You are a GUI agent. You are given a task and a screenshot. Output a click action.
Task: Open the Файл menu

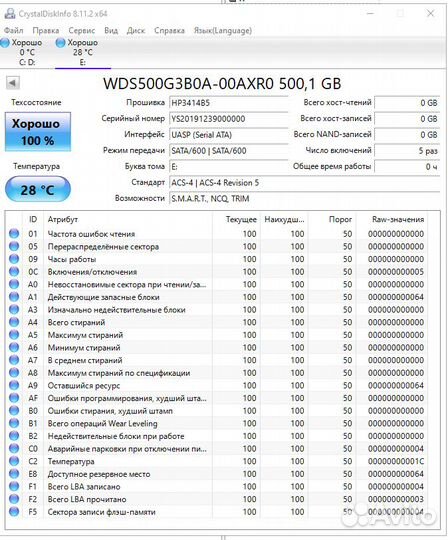pos(14,30)
